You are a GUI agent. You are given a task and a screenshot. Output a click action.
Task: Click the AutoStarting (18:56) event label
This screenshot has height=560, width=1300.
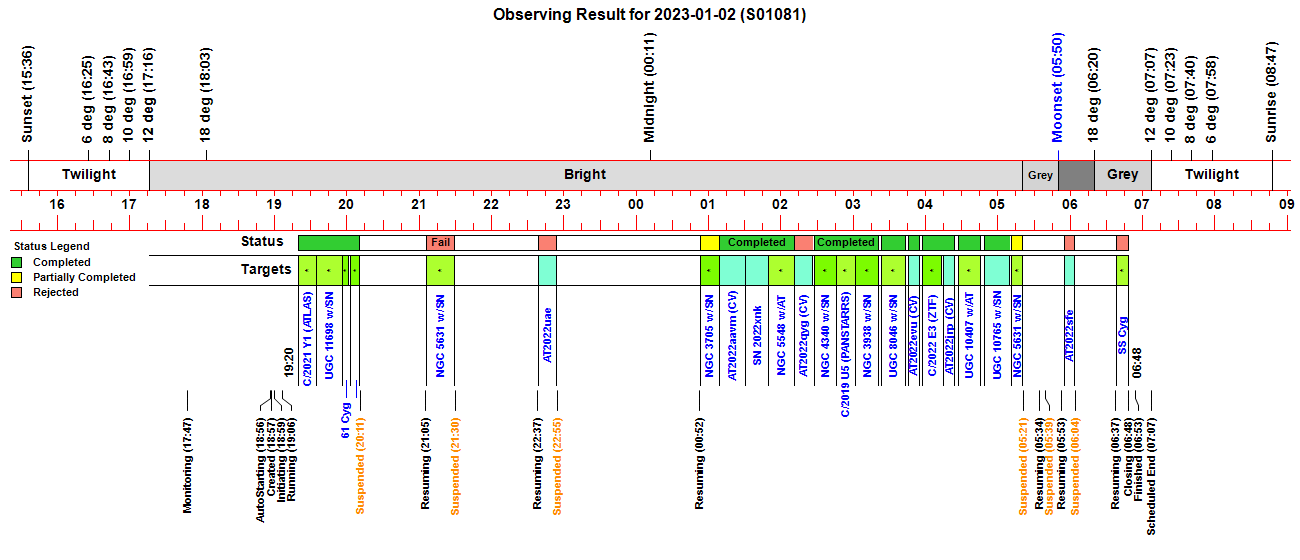[x=261, y=469]
